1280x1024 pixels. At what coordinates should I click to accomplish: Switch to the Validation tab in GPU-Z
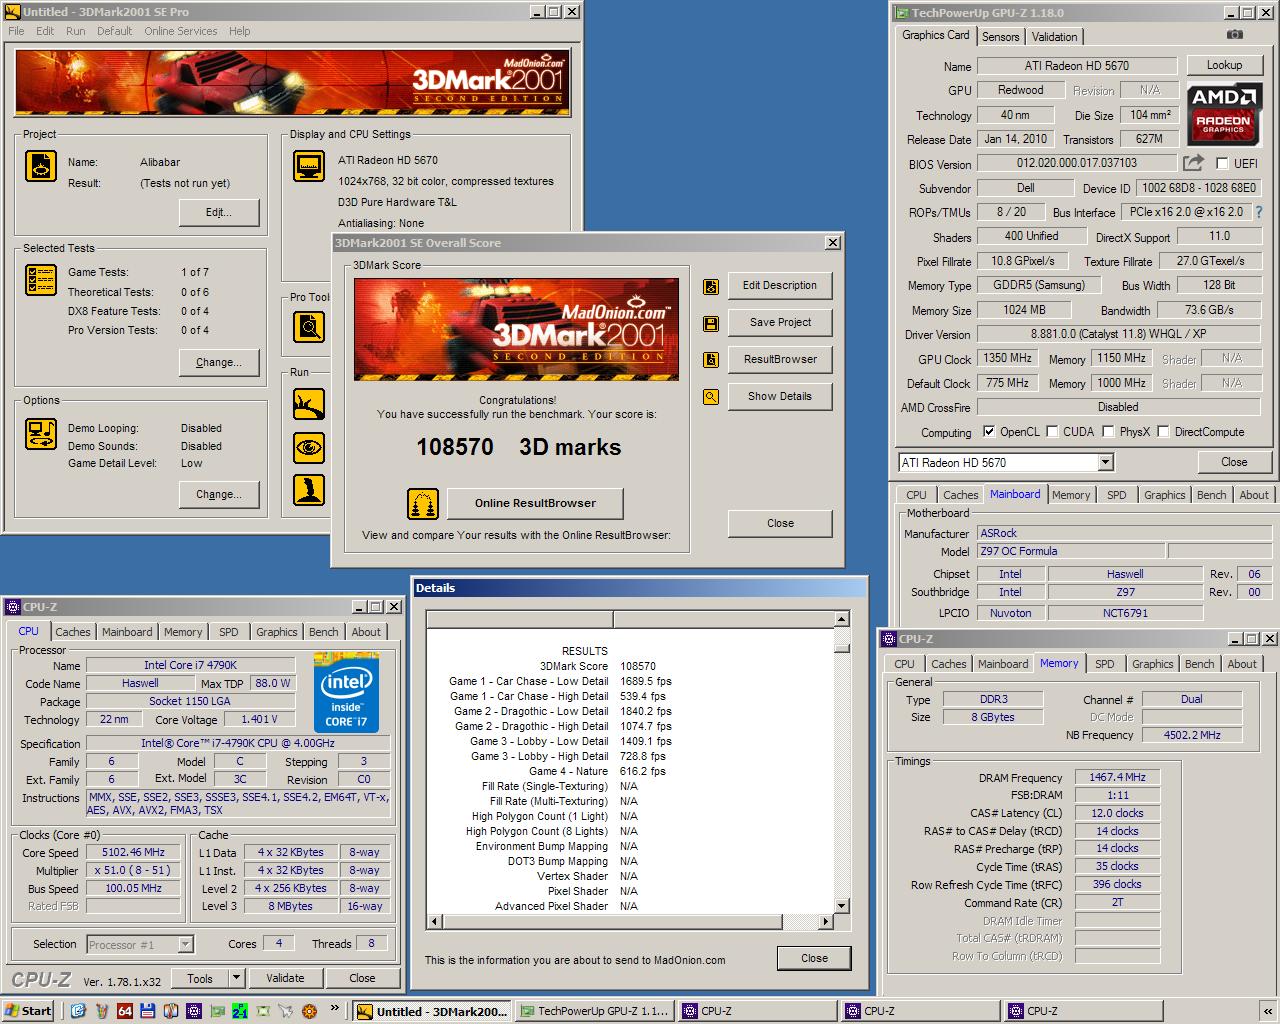coord(1055,37)
